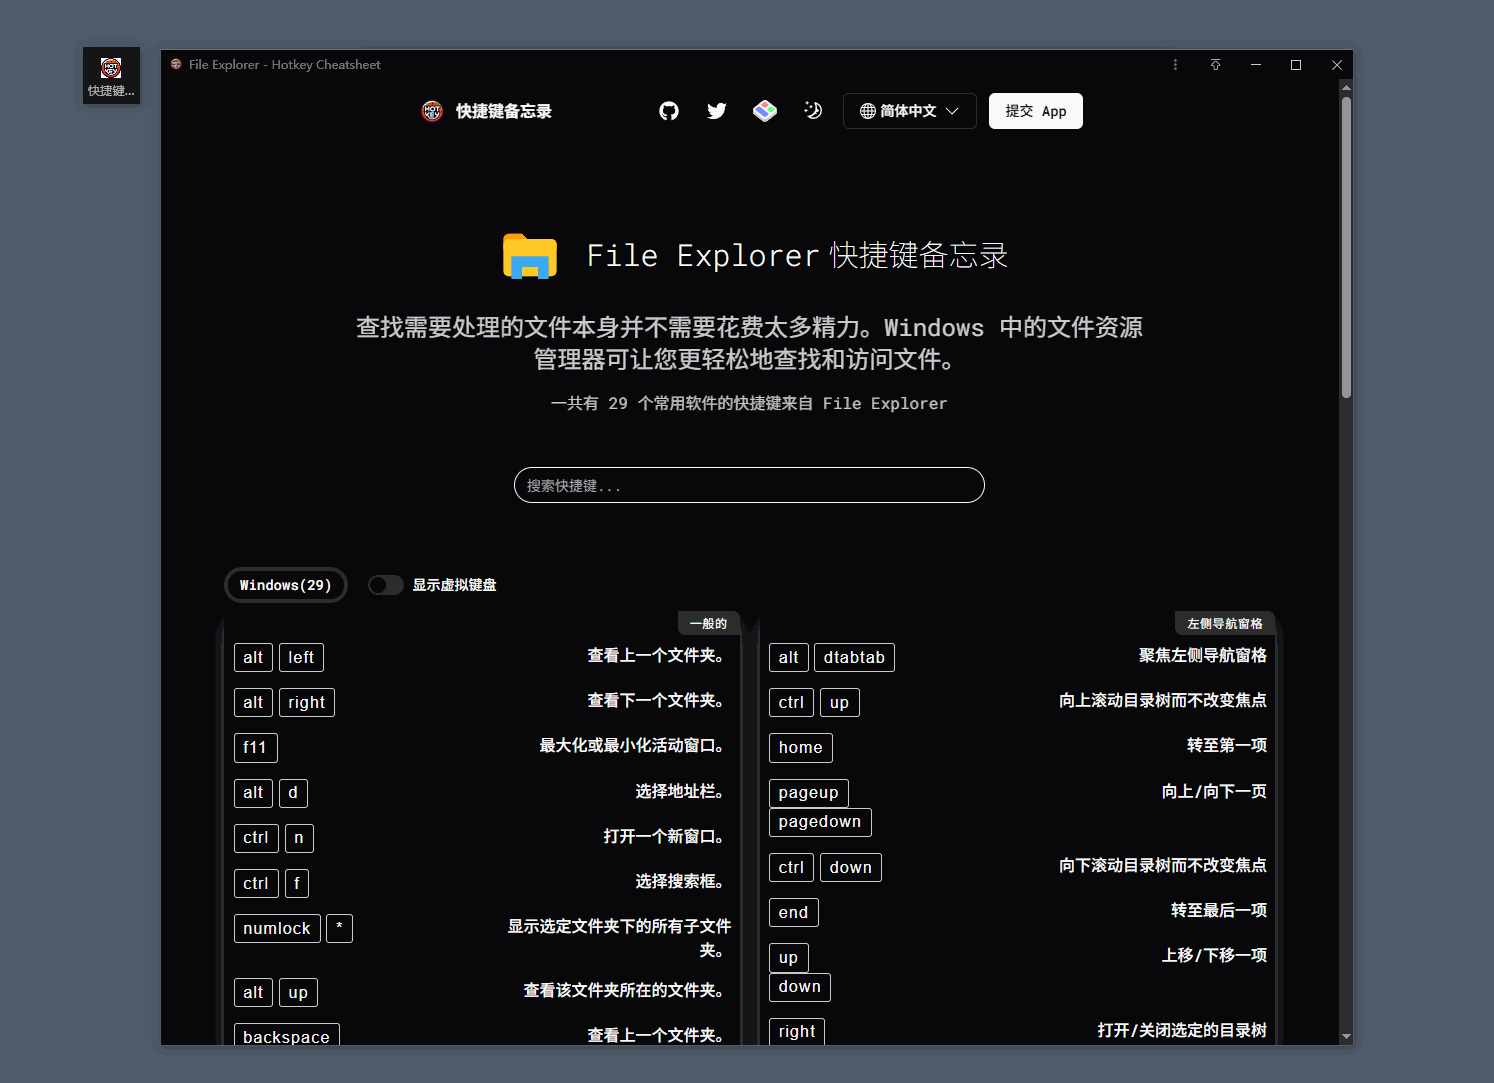Click the 一般的 section label
This screenshot has height=1083, width=1494.
(708, 623)
